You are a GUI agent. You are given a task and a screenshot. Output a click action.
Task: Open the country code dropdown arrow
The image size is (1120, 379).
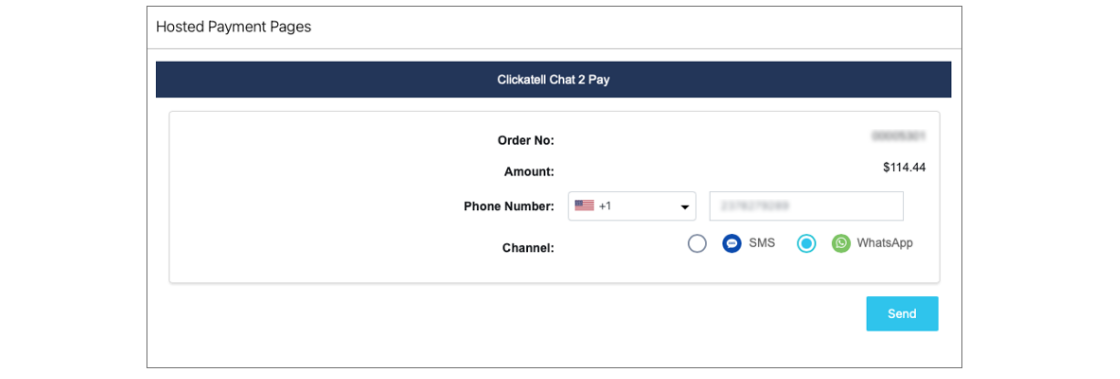point(684,208)
